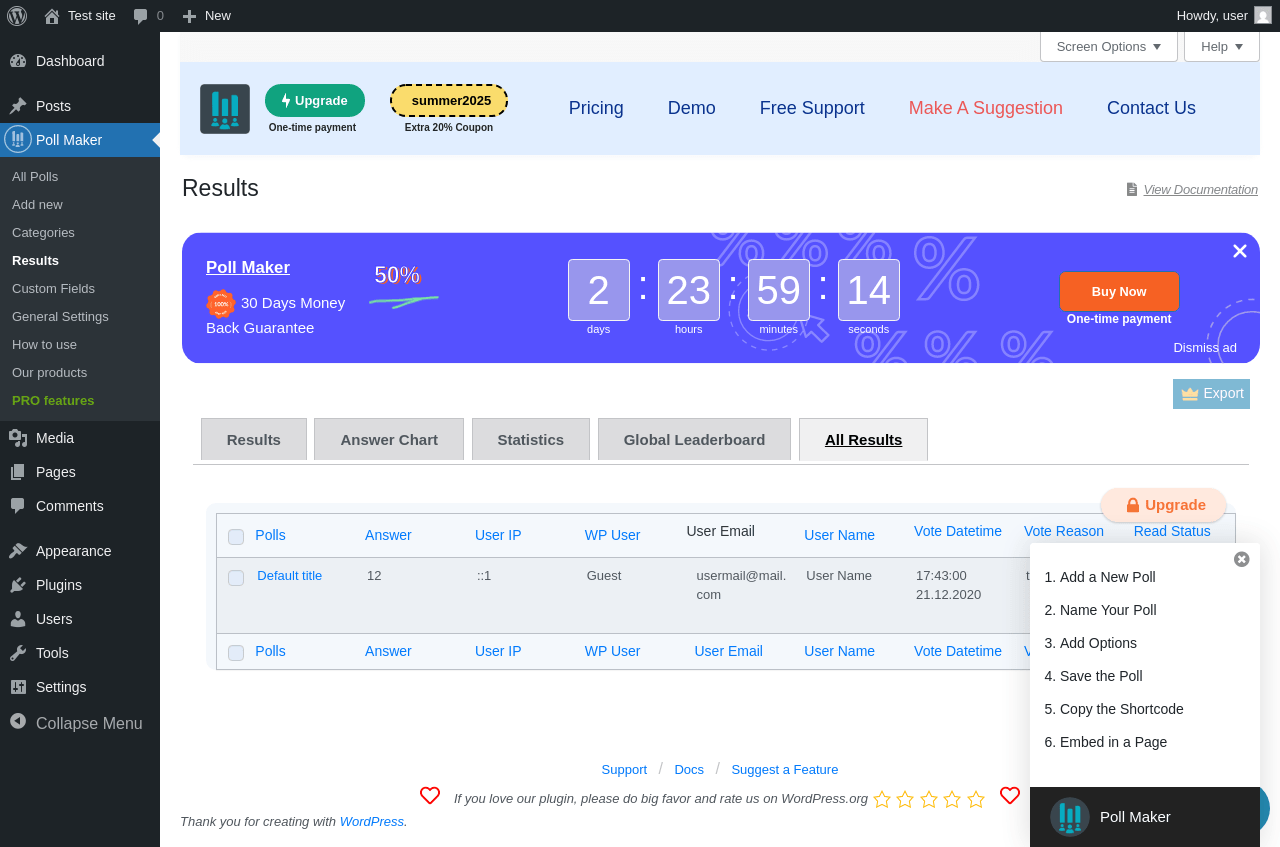This screenshot has width=1280, height=847.
Task: Open the Appearance sidebar item
Action: coord(80,551)
